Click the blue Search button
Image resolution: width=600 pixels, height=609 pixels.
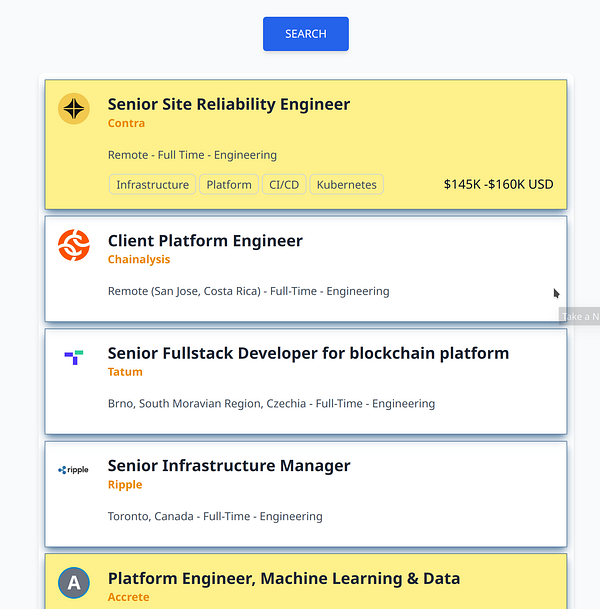(305, 34)
